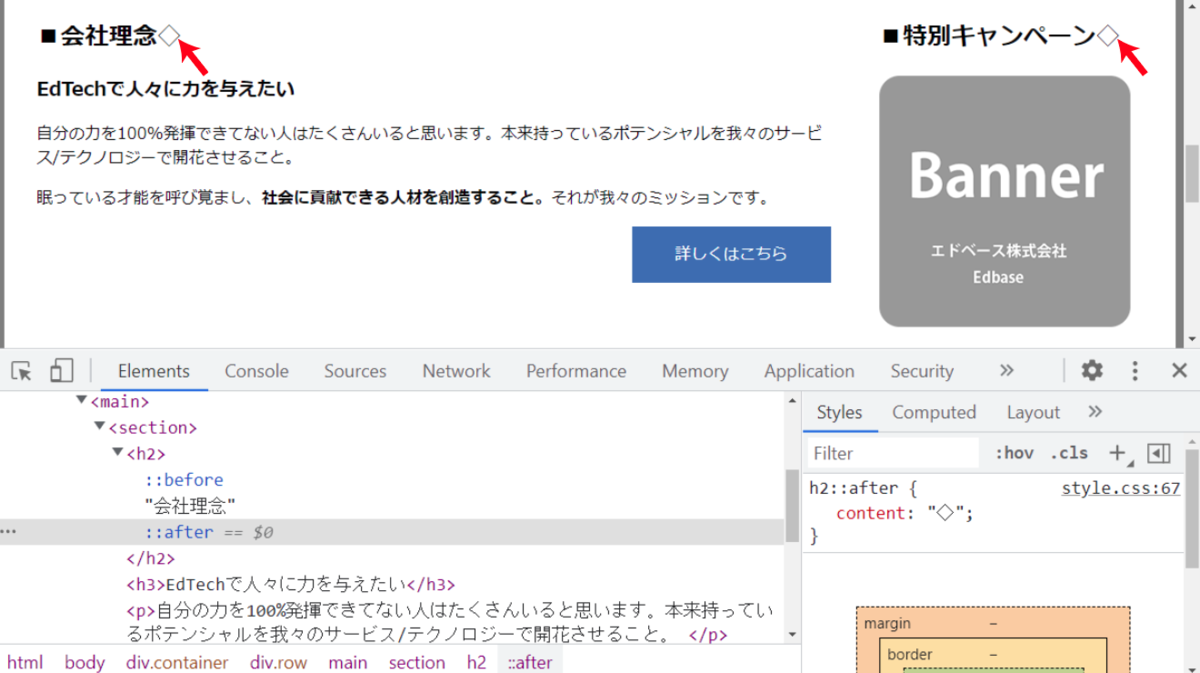Click the margin label in box model
This screenshot has width=1200, height=673.
888,623
